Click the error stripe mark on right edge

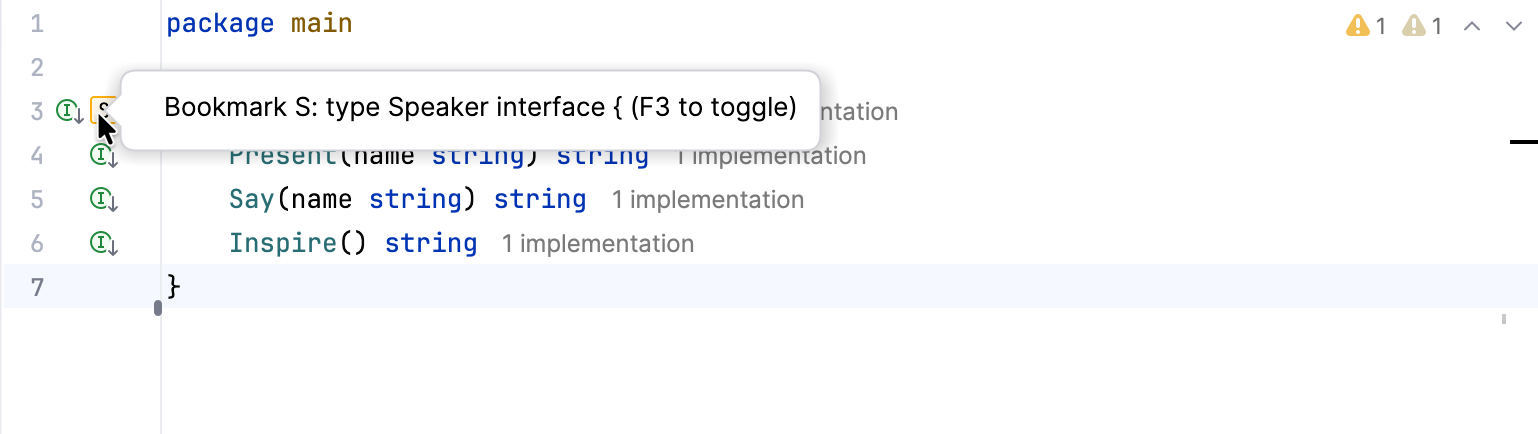[1523, 143]
